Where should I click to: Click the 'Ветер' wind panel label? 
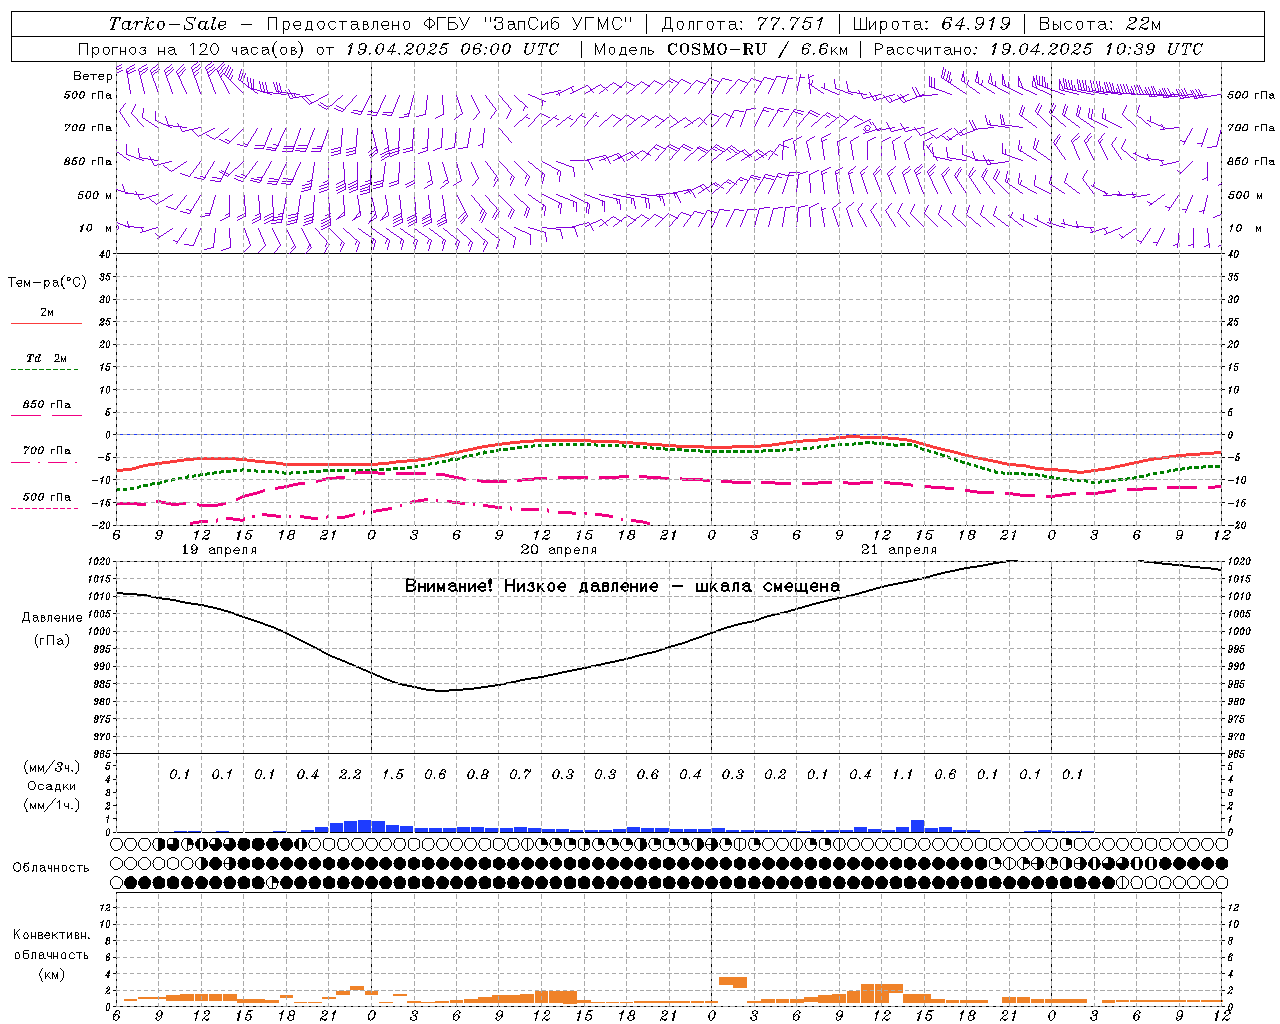(93, 76)
